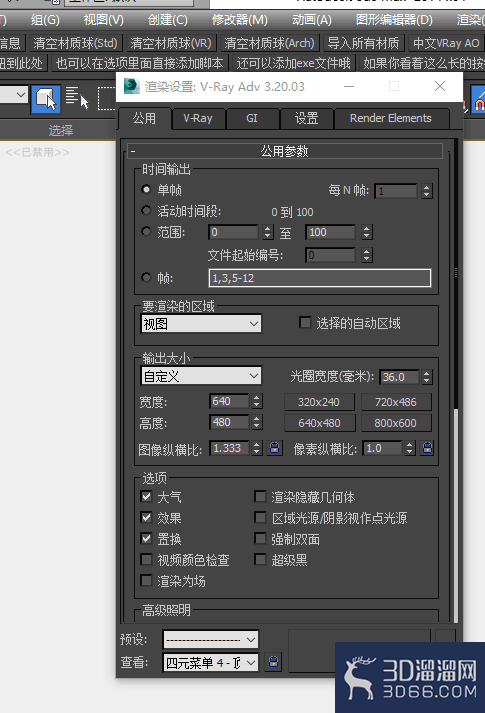
Task: Open the Group (组) menu
Action: tap(45, 20)
